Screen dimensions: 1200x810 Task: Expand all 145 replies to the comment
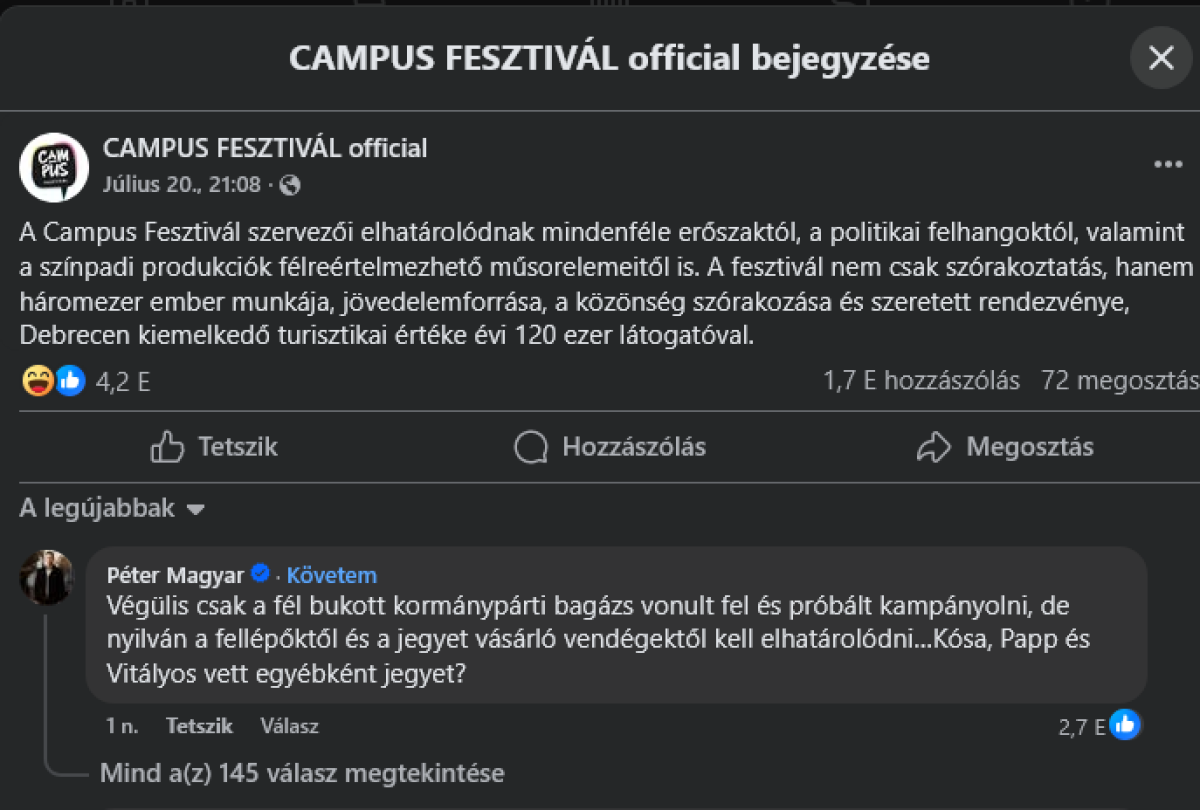click(302, 773)
